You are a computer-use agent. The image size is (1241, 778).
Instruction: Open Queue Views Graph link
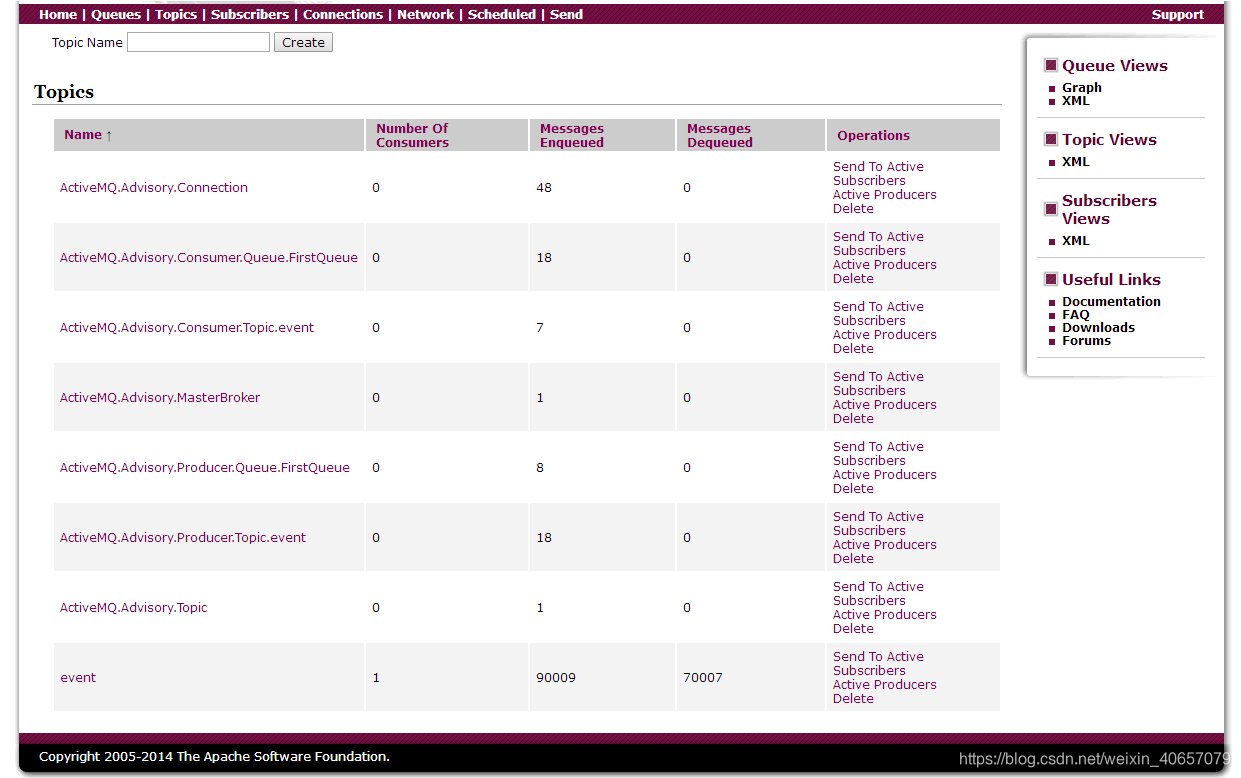point(1082,88)
